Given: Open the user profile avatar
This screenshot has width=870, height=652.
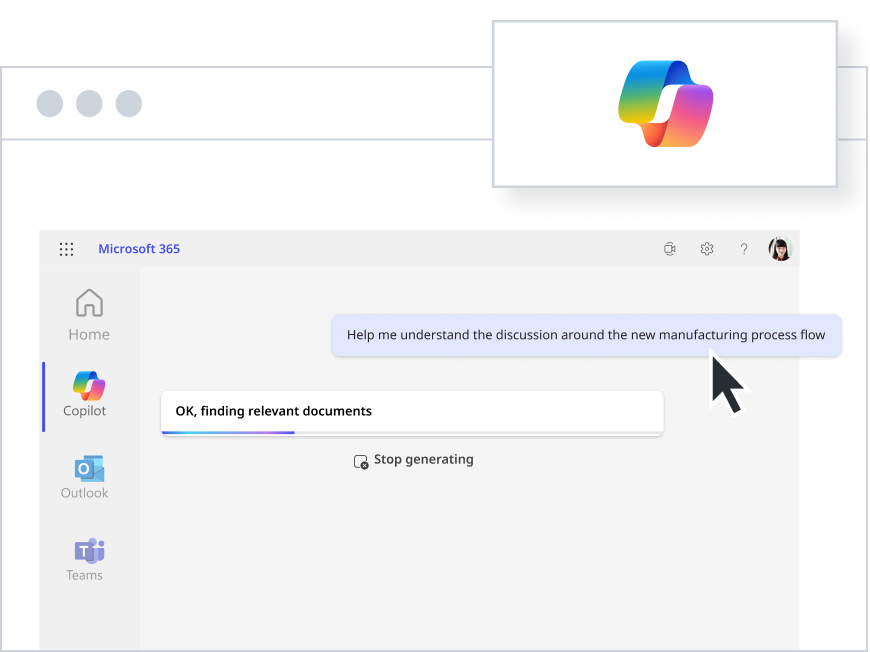Looking at the screenshot, I should tap(780, 249).
